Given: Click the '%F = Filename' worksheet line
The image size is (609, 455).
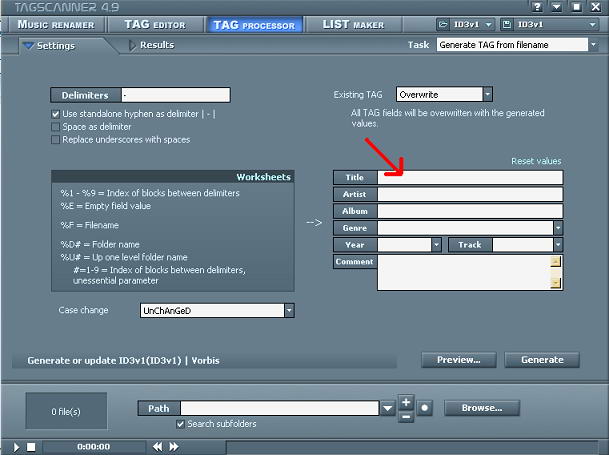Looking at the screenshot, I should [x=90, y=225].
